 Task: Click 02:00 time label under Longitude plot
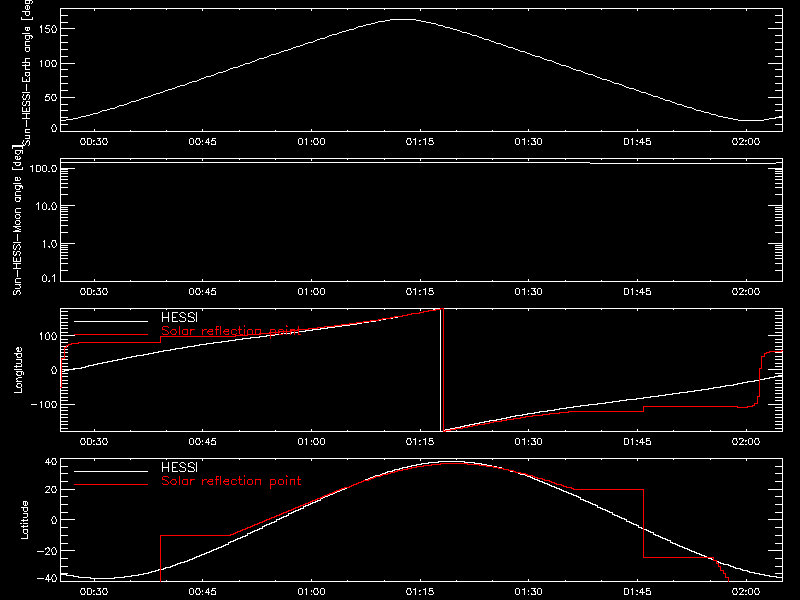[x=746, y=442]
